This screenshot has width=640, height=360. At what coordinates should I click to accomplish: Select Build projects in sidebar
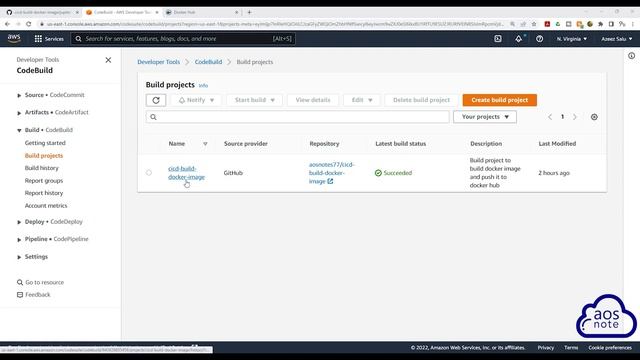pyautogui.click(x=44, y=156)
